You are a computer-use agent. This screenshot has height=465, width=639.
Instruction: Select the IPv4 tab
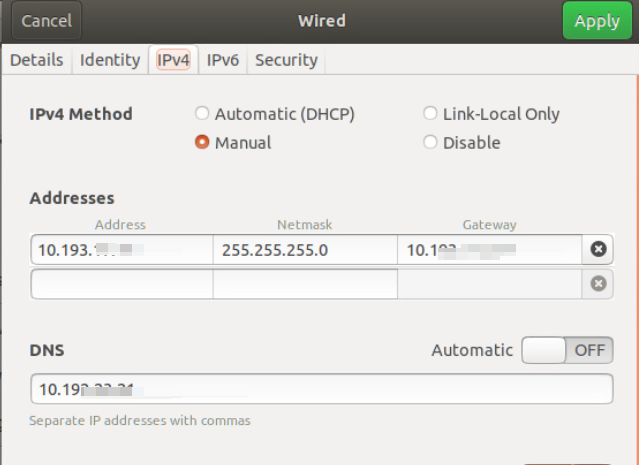click(173, 60)
